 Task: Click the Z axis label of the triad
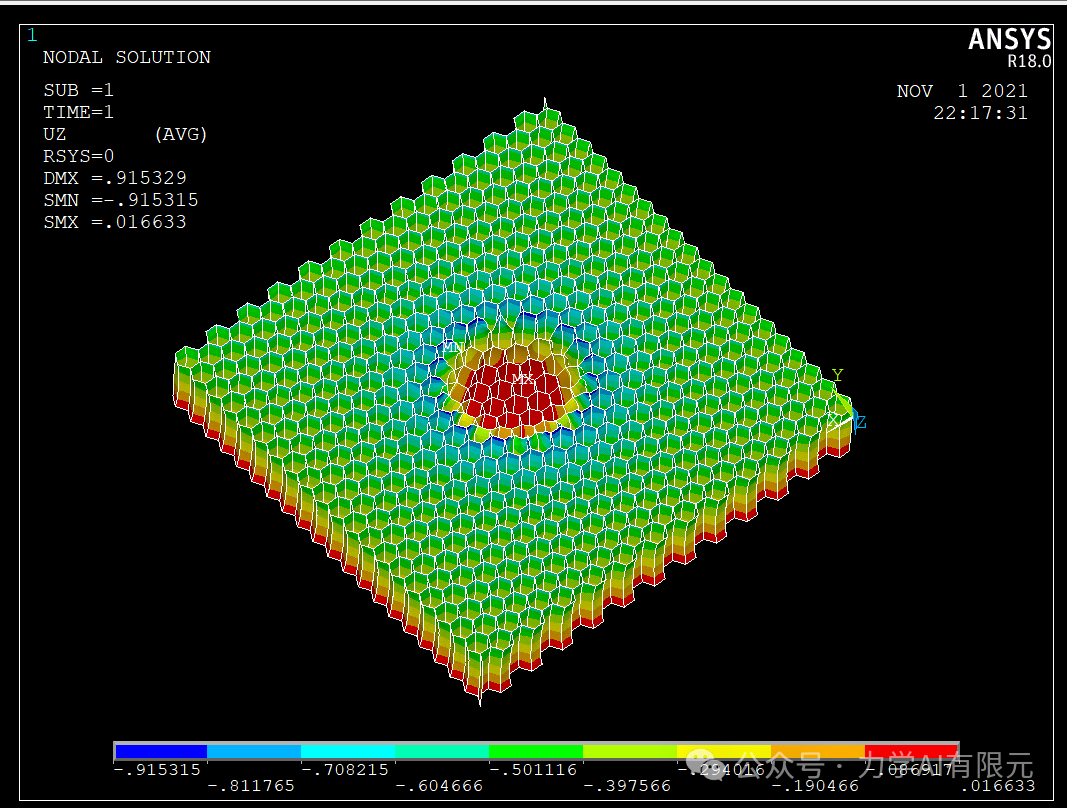pyautogui.click(x=861, y=423)
